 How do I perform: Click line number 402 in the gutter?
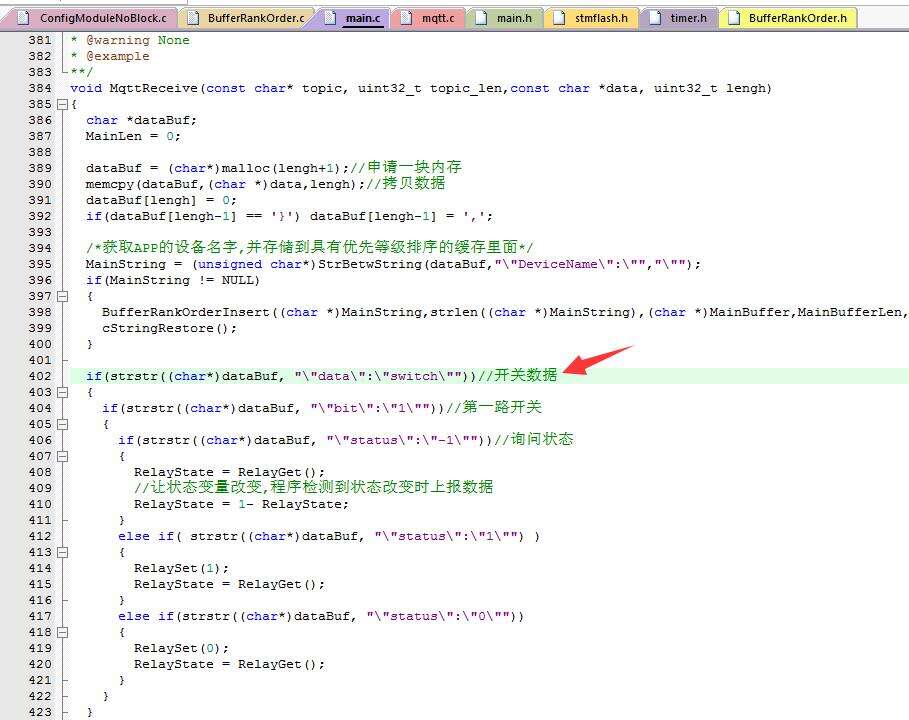click(40, 376)
